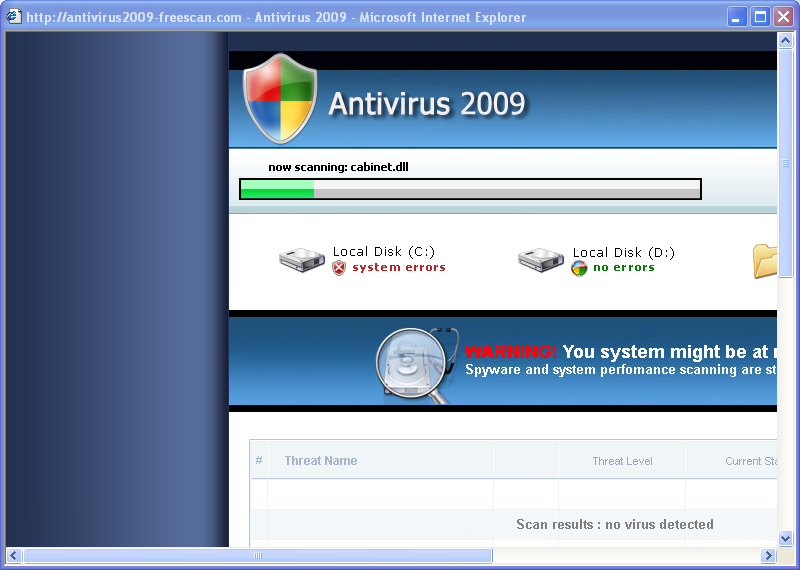Click the Local Disk (D:) drive icon
The width and height of the screenshot is (800, 570).
click(541, 259)
